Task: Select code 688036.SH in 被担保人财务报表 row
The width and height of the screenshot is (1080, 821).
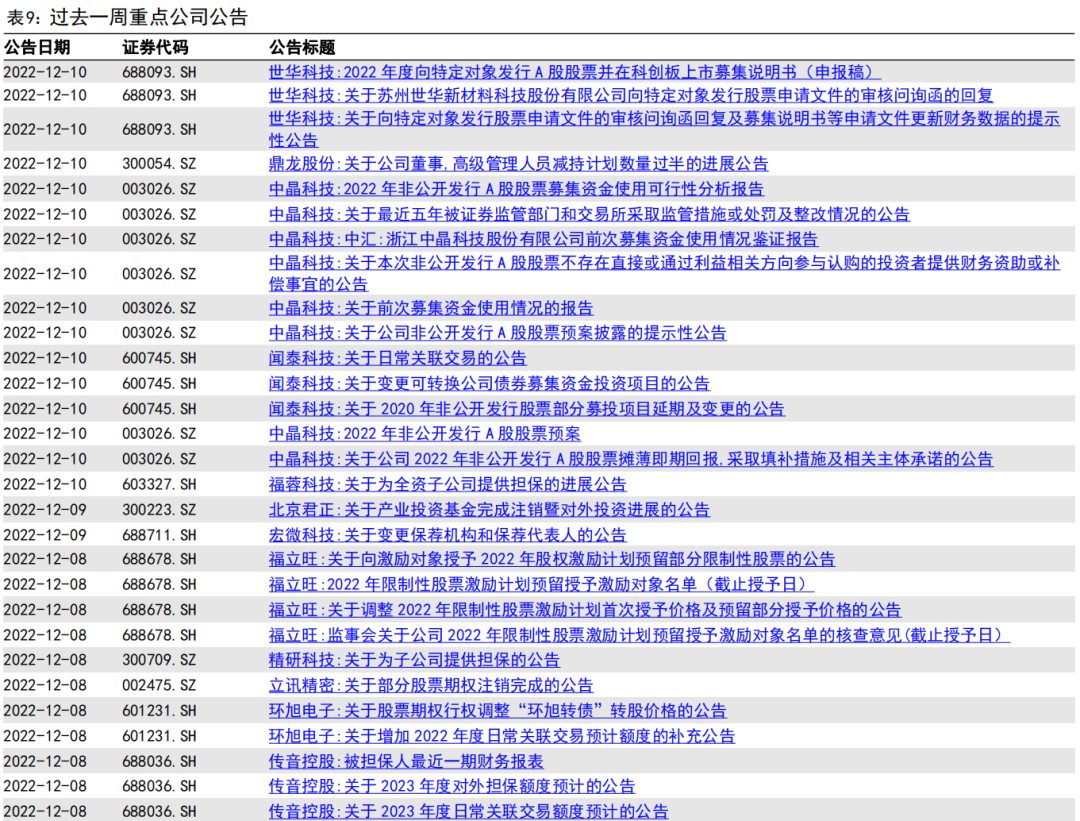Action: tap(159, 762)
